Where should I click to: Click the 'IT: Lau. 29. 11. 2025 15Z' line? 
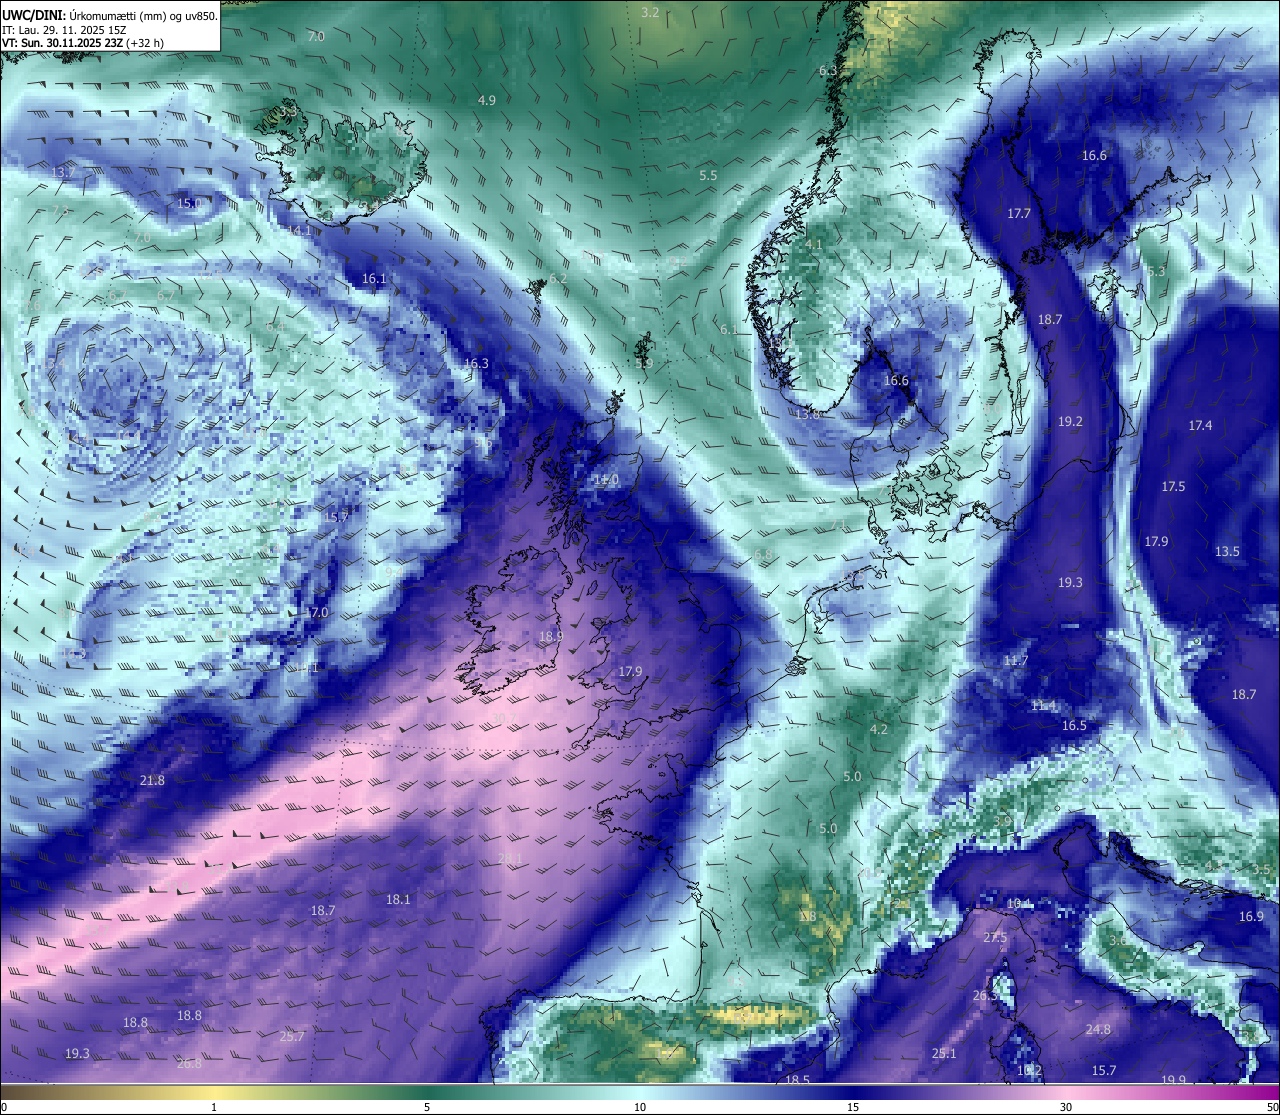coord(64,30)
